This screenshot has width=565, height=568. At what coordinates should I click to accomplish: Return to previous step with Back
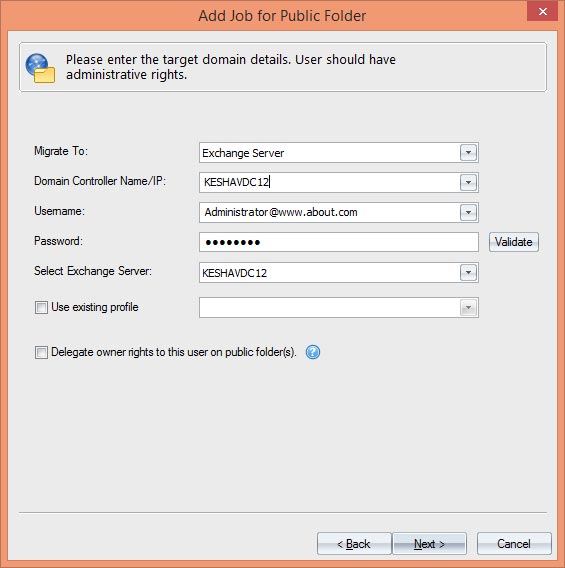354,544
